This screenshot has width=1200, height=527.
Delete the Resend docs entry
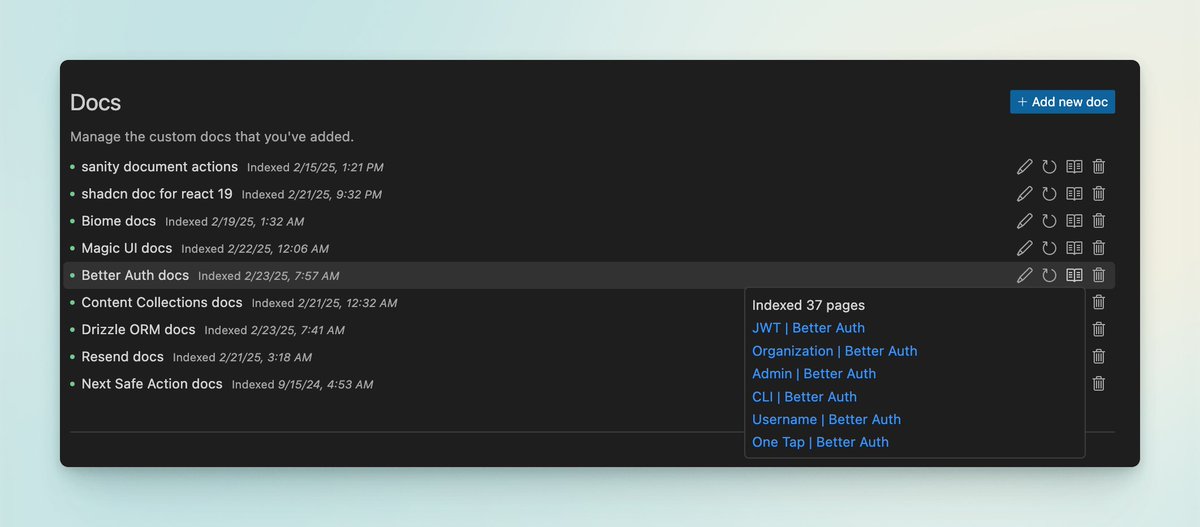tap(1099, 356)
